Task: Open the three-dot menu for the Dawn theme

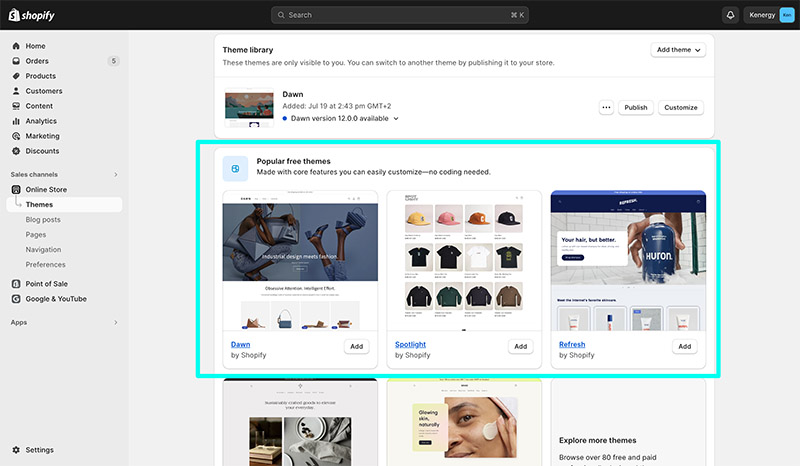Action: click(606, 107)
